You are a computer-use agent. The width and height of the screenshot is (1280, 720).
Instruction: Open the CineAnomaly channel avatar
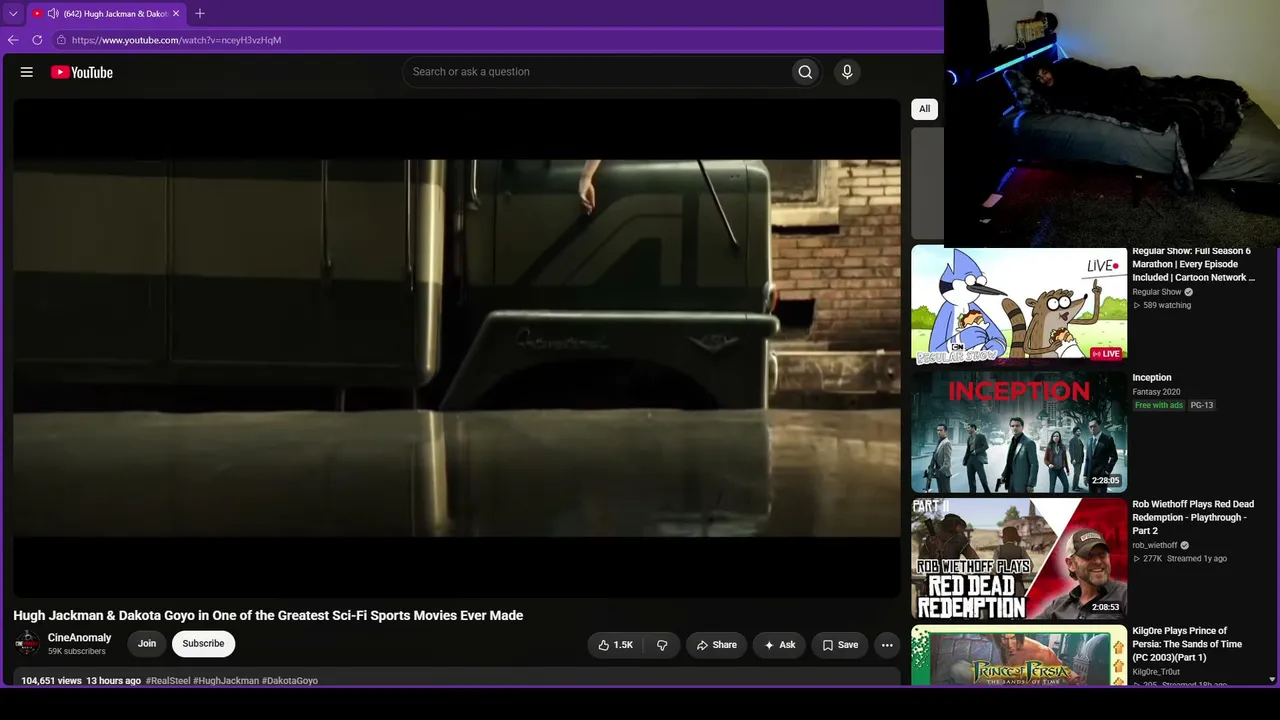[x=27, y=644]
